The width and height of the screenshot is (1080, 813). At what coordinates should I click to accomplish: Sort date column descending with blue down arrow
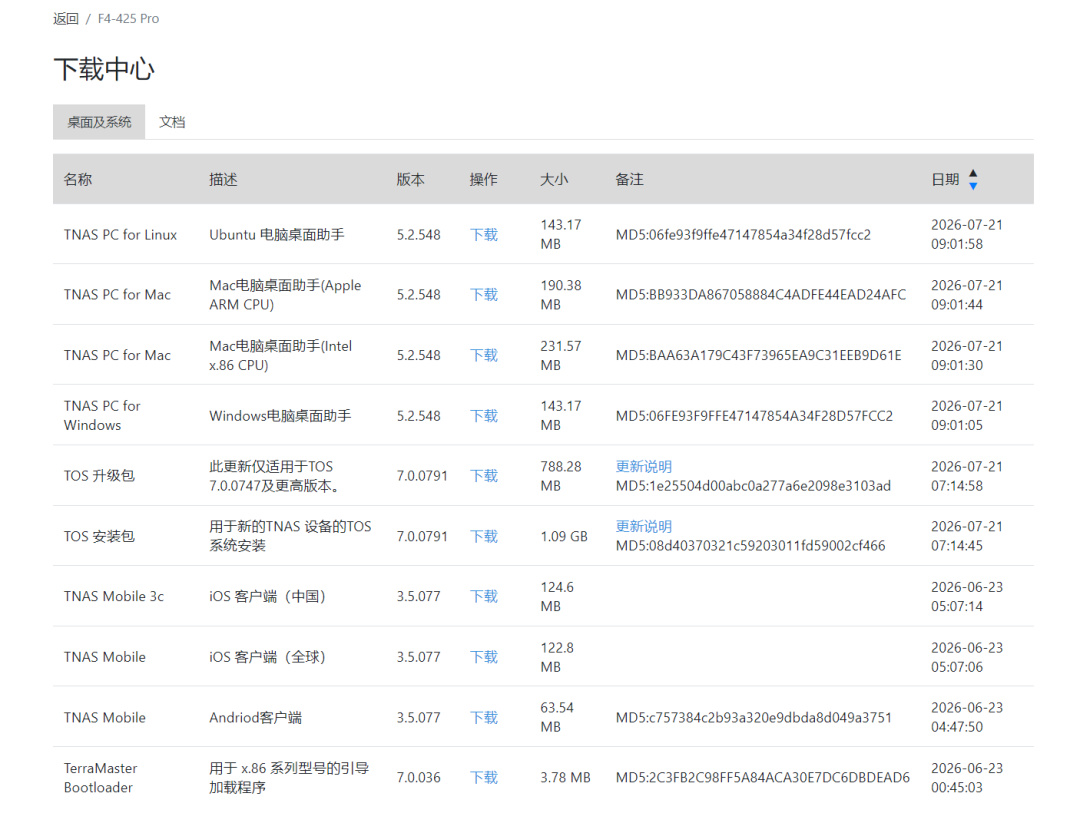tap(973, 185)
